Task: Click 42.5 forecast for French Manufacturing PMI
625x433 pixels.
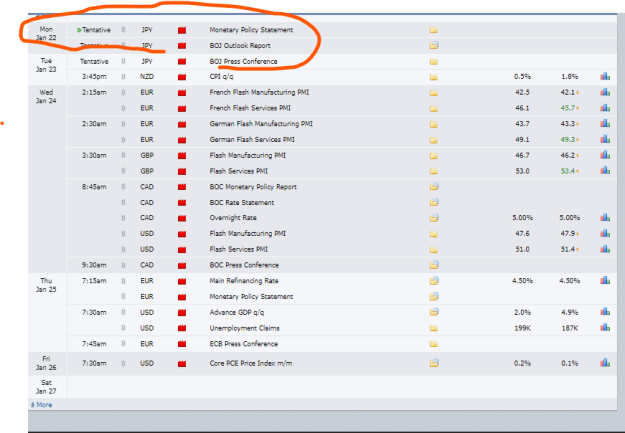Action: 522,93
